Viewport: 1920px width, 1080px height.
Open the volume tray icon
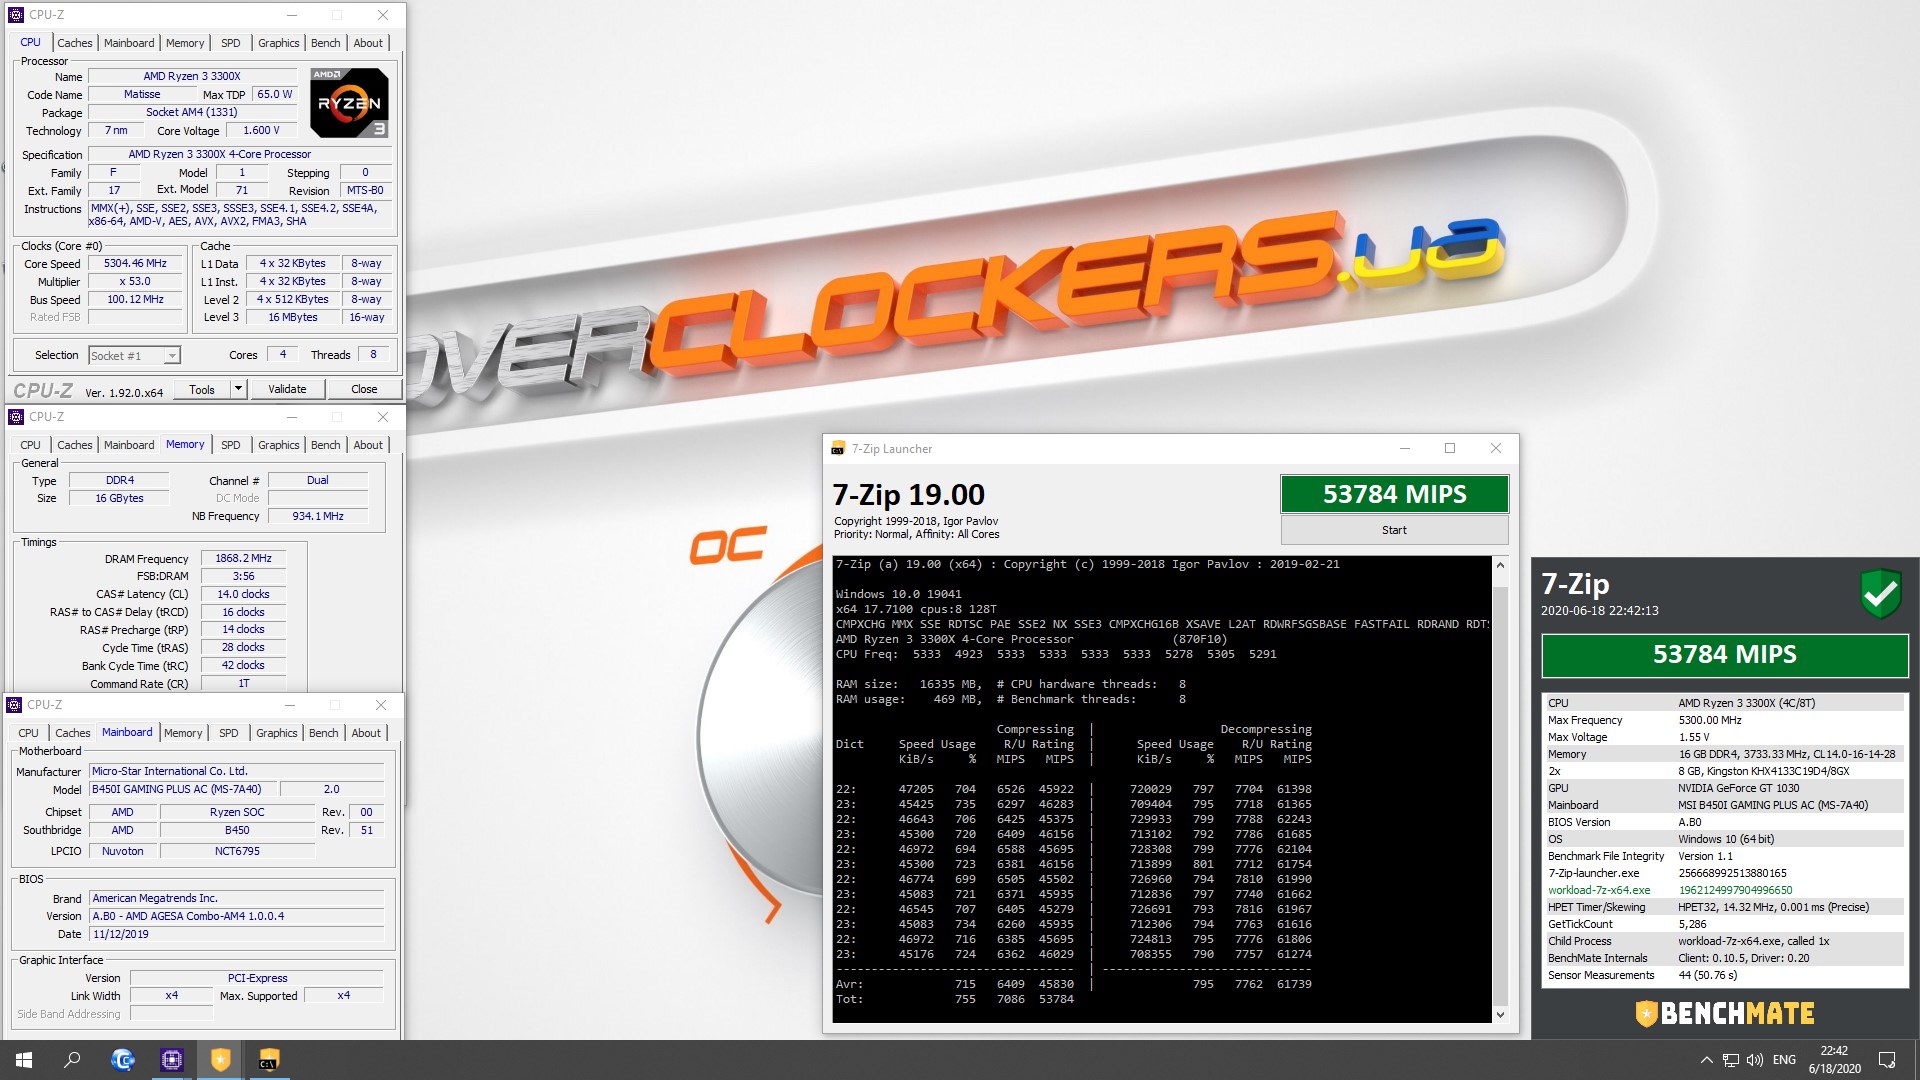pos(1755,1060)
